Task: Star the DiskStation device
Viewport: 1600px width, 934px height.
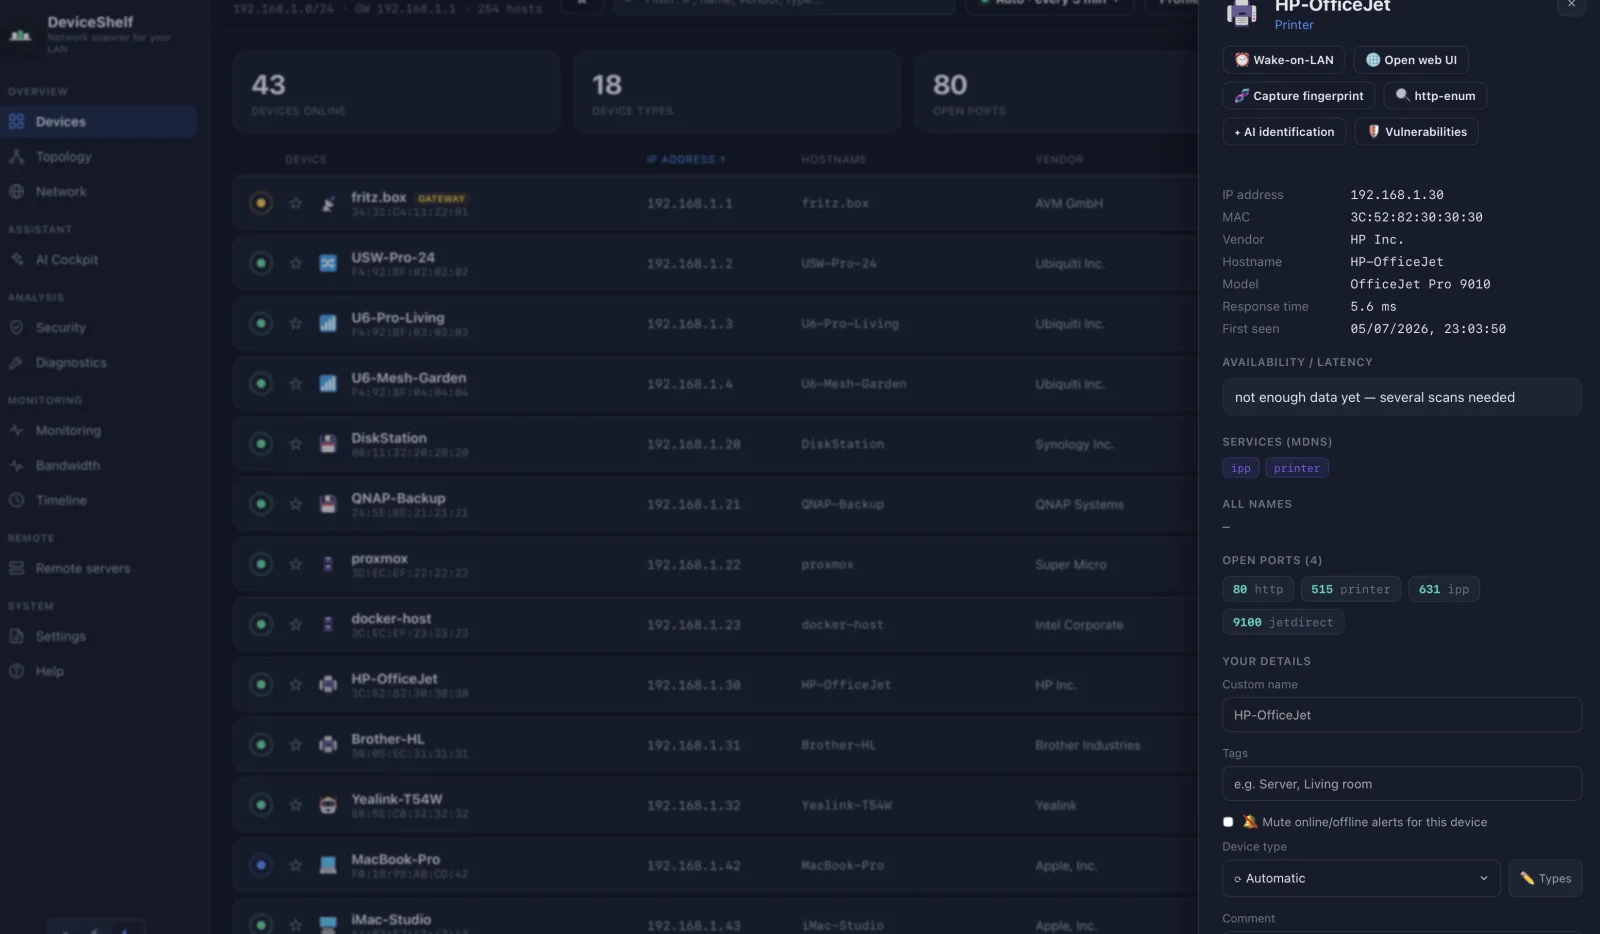Action: [x=296, y=444]
